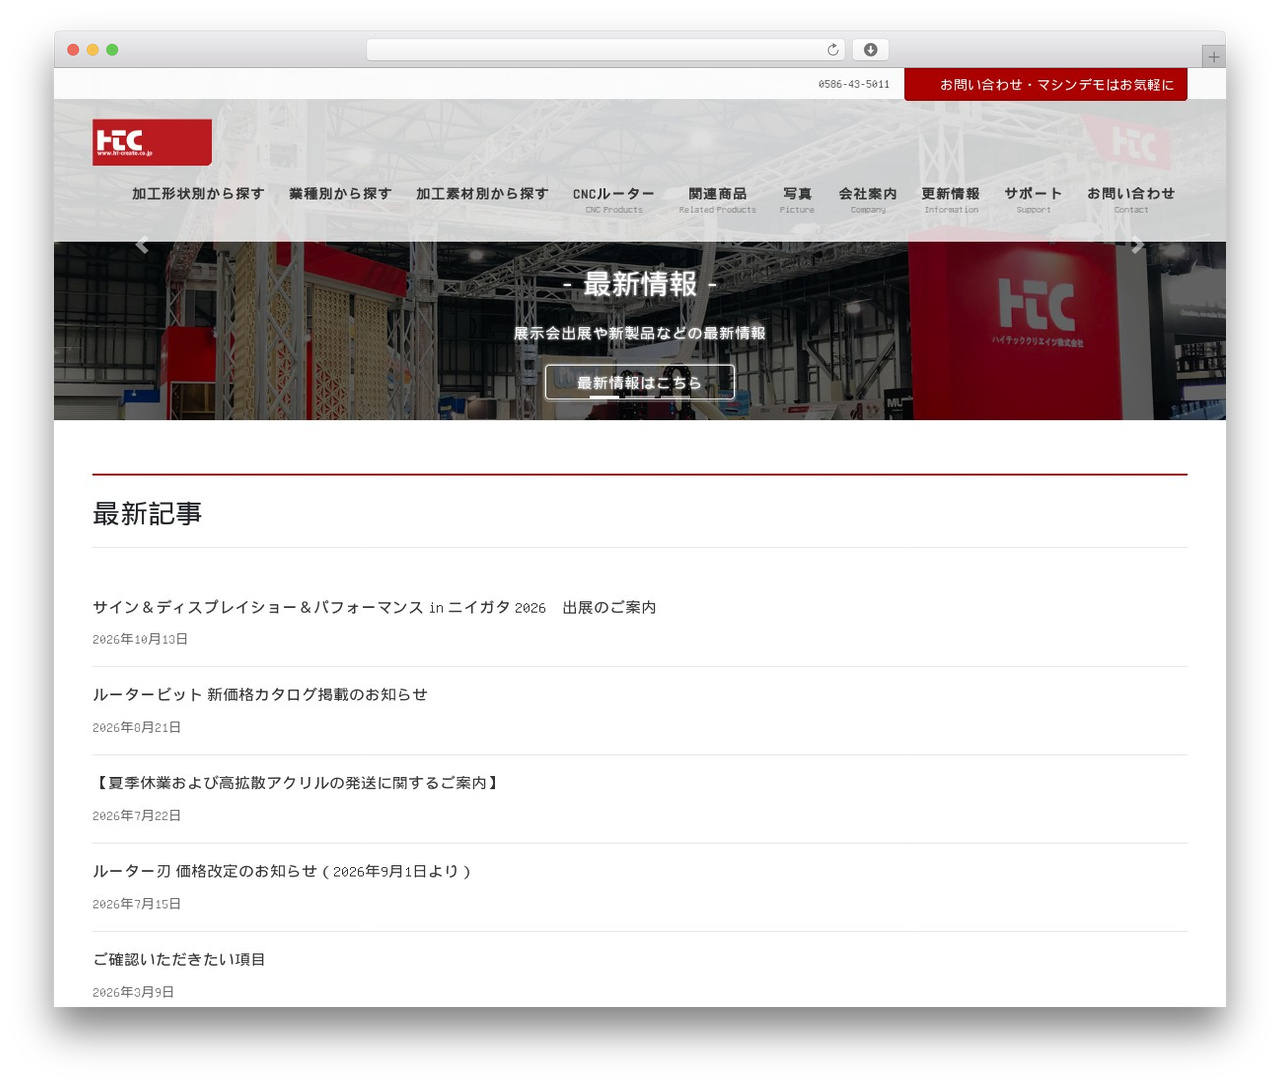Click banner title - 最新情報 -
This screenshot has width=1280, height=1084.
640,285
